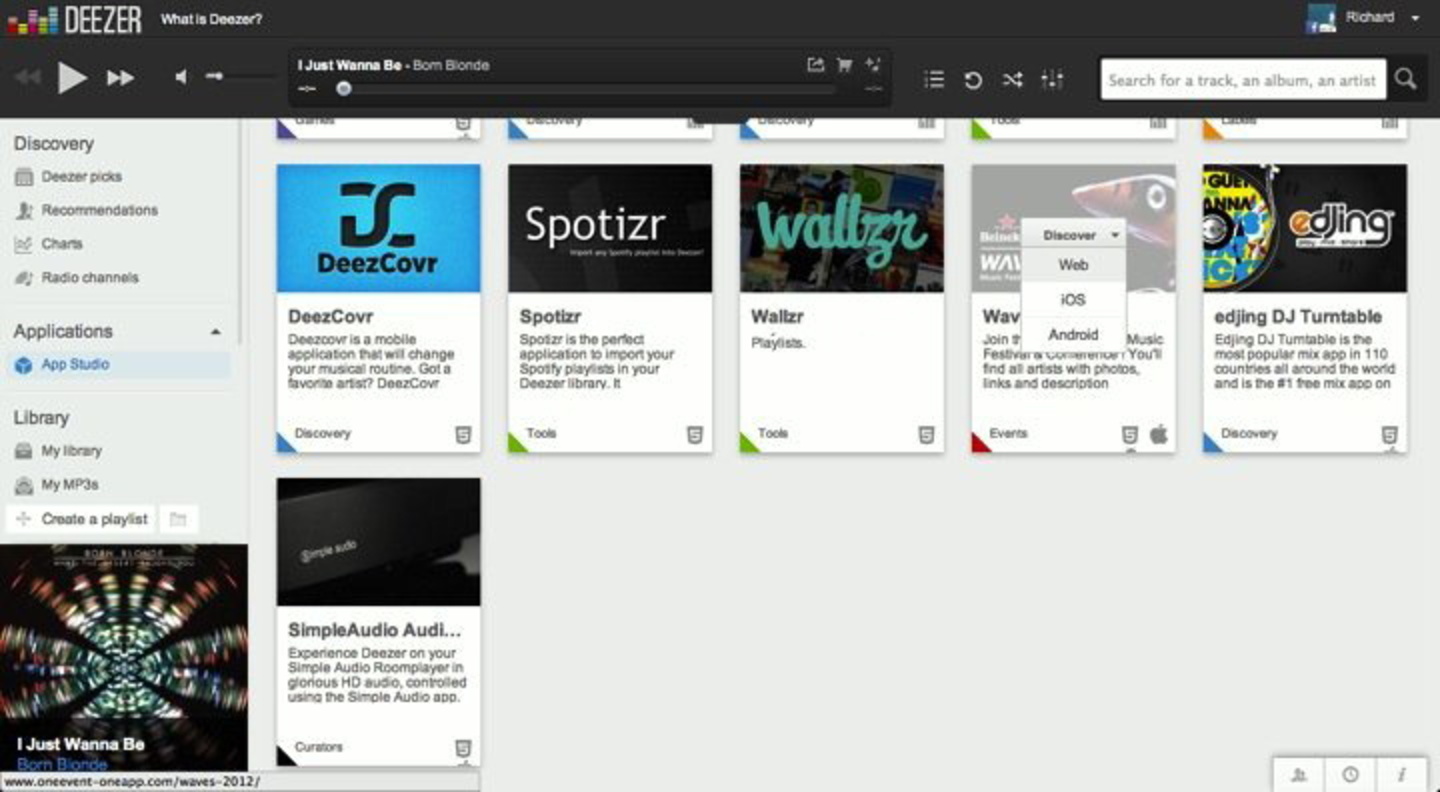Screen dimensions: 1440x792
Task: Open the SimpleAudio app thumbnail
Action: (x=378, y=541)
